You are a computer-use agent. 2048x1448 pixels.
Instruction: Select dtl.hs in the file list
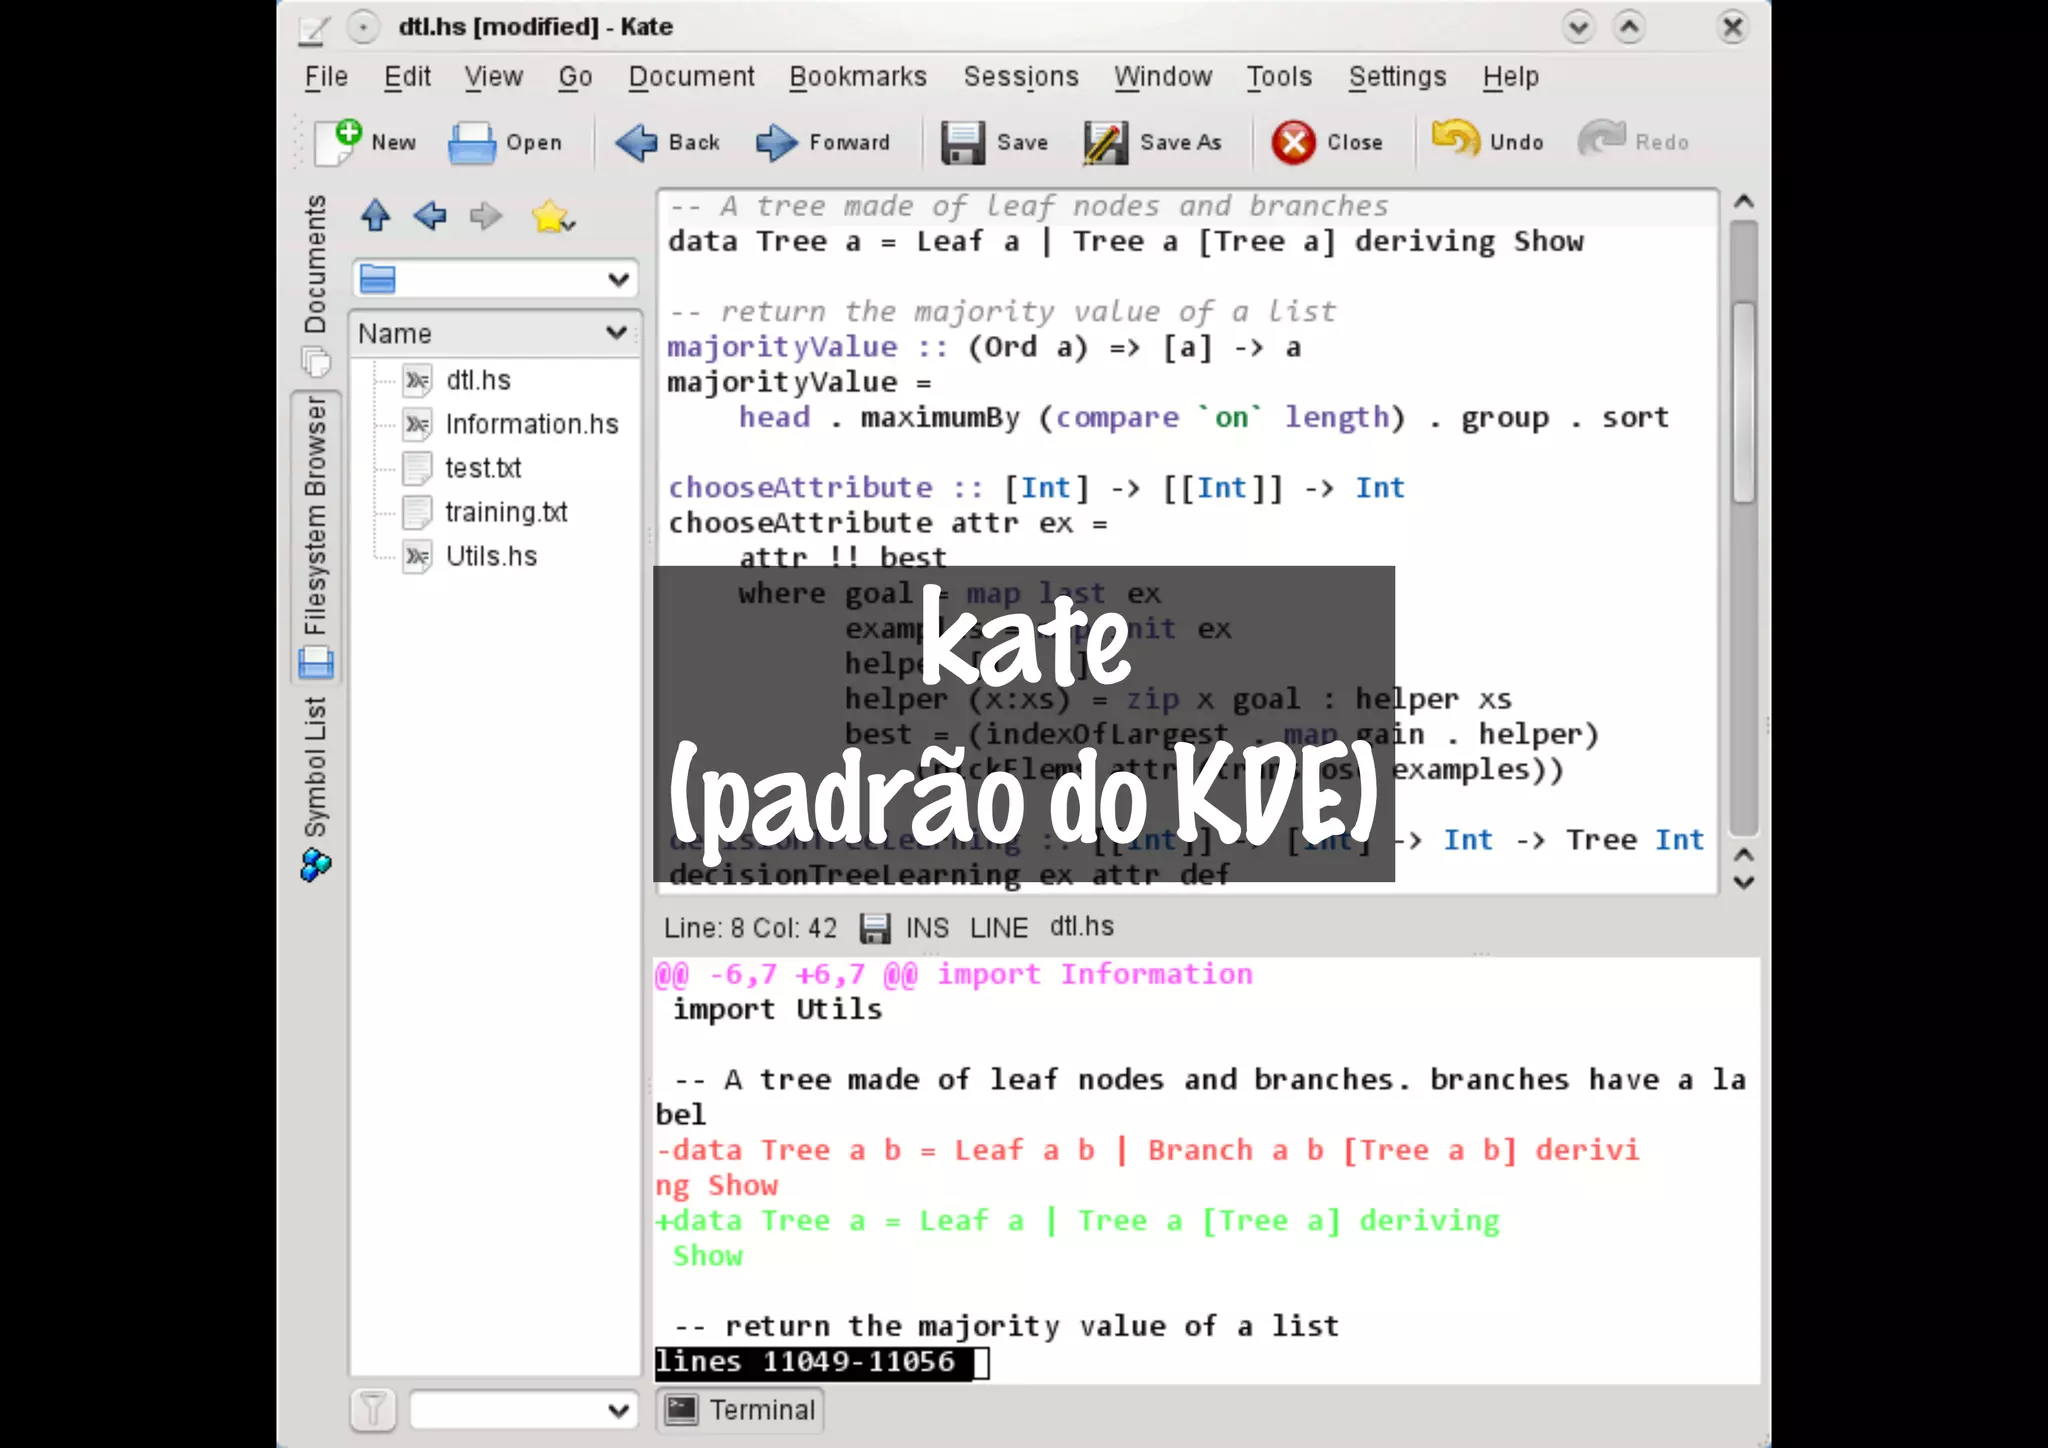coord(478,381)
